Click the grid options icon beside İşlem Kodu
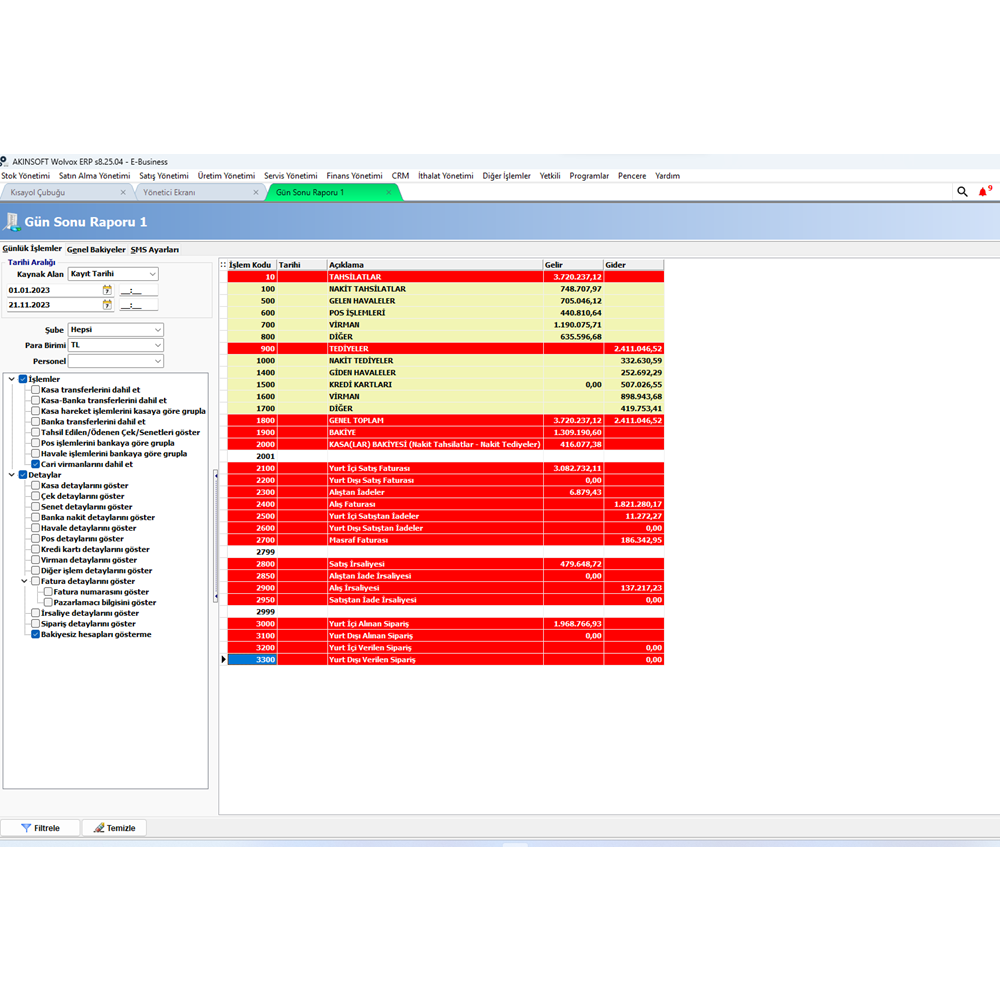1000x1000 pixels. coord(223,265)
